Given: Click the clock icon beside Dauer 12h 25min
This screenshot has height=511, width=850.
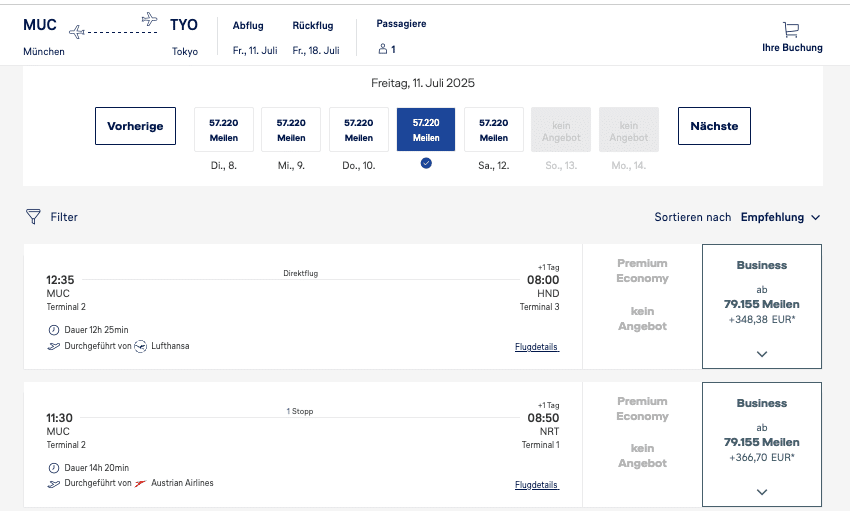Looking at the screenshot, I should 53,330.
